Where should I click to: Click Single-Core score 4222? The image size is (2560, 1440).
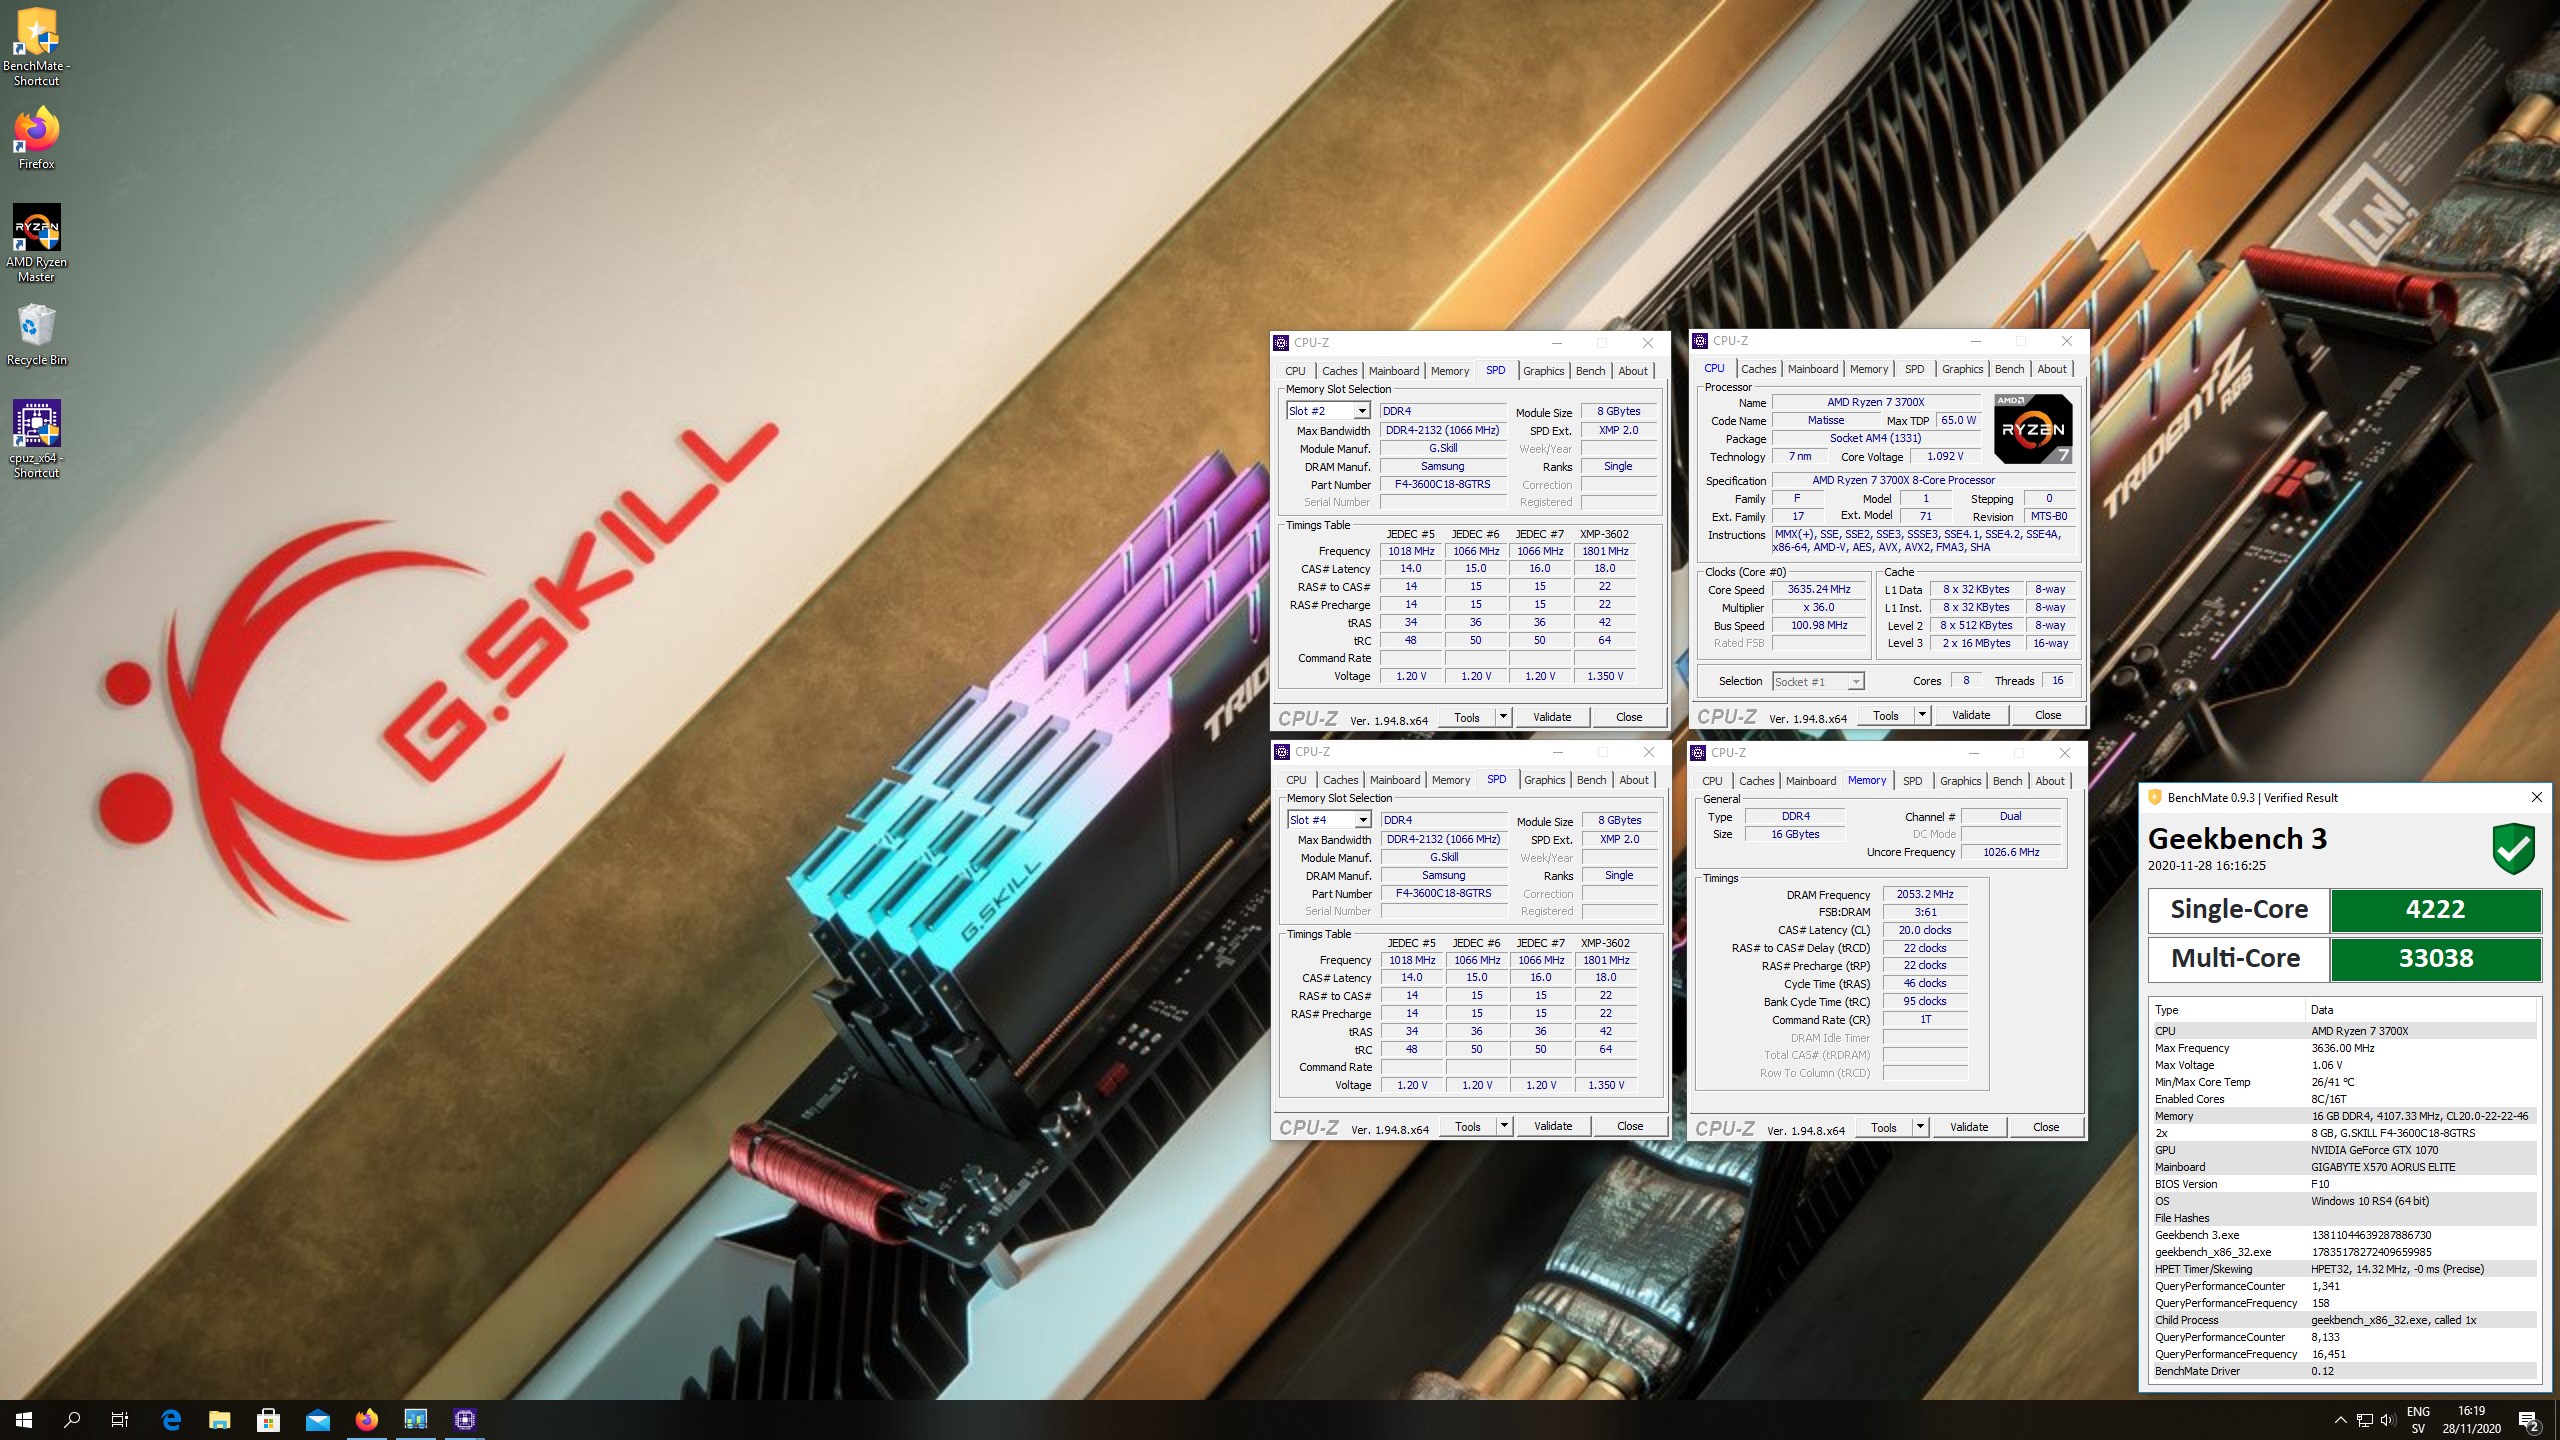2435,909
